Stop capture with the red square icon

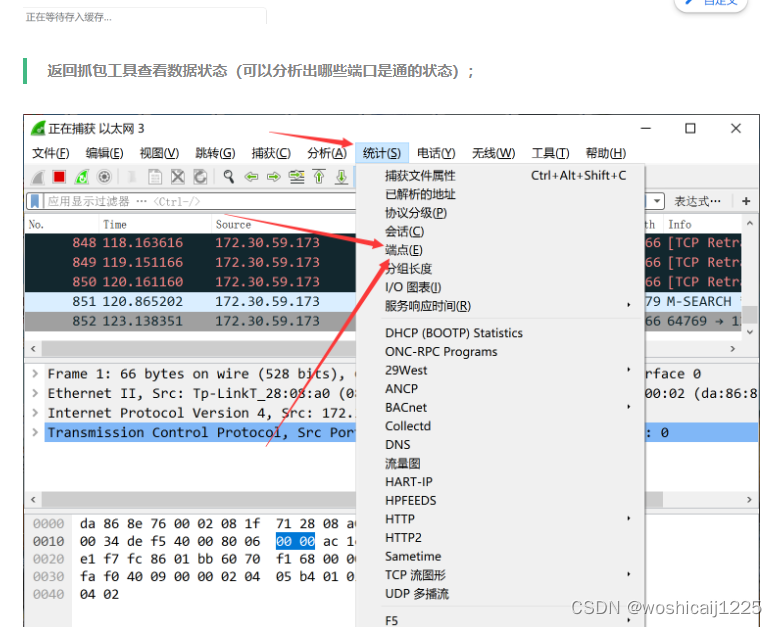pos(59,177)
